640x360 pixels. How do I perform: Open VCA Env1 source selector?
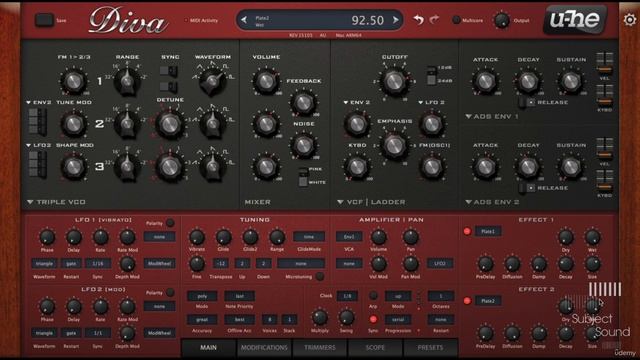(349, 236)
